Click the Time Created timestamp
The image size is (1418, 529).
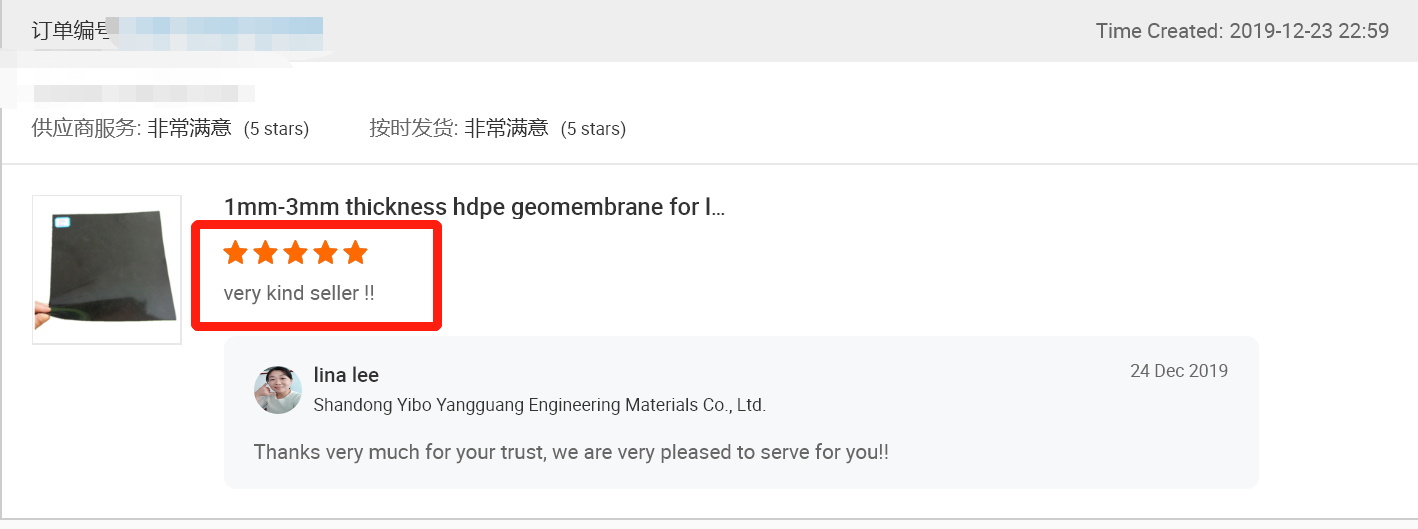[1242, 31]
